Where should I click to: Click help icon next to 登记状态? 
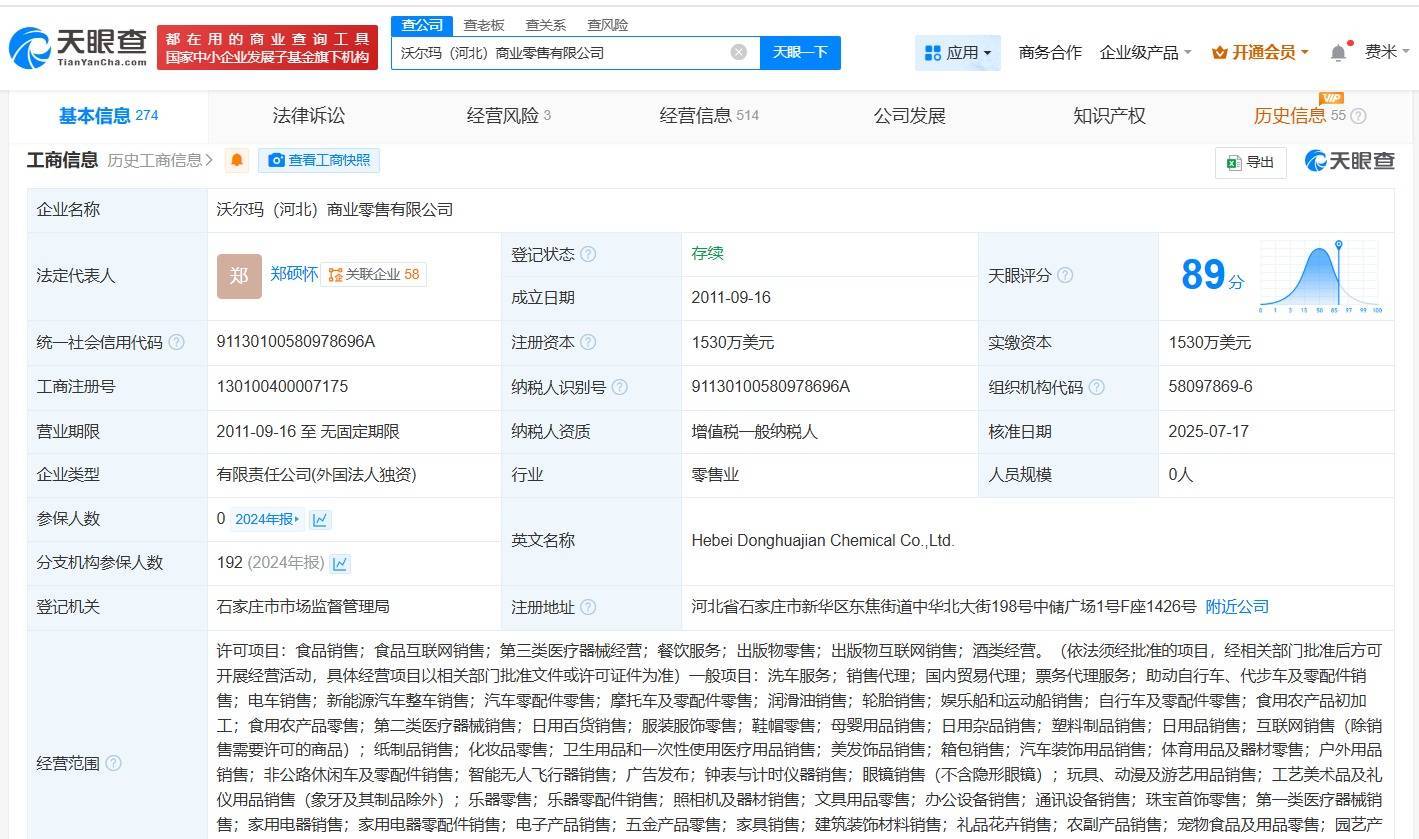(588, 254)
